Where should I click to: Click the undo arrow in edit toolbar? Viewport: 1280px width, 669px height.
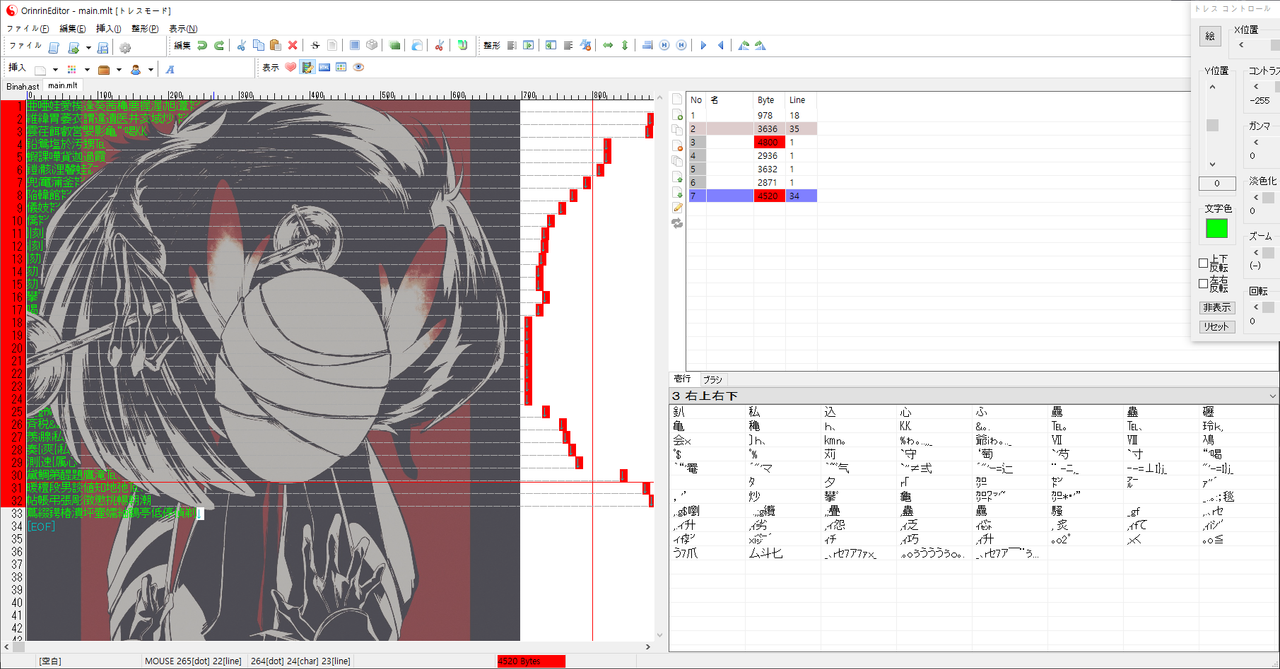click(x=202, y=46)
